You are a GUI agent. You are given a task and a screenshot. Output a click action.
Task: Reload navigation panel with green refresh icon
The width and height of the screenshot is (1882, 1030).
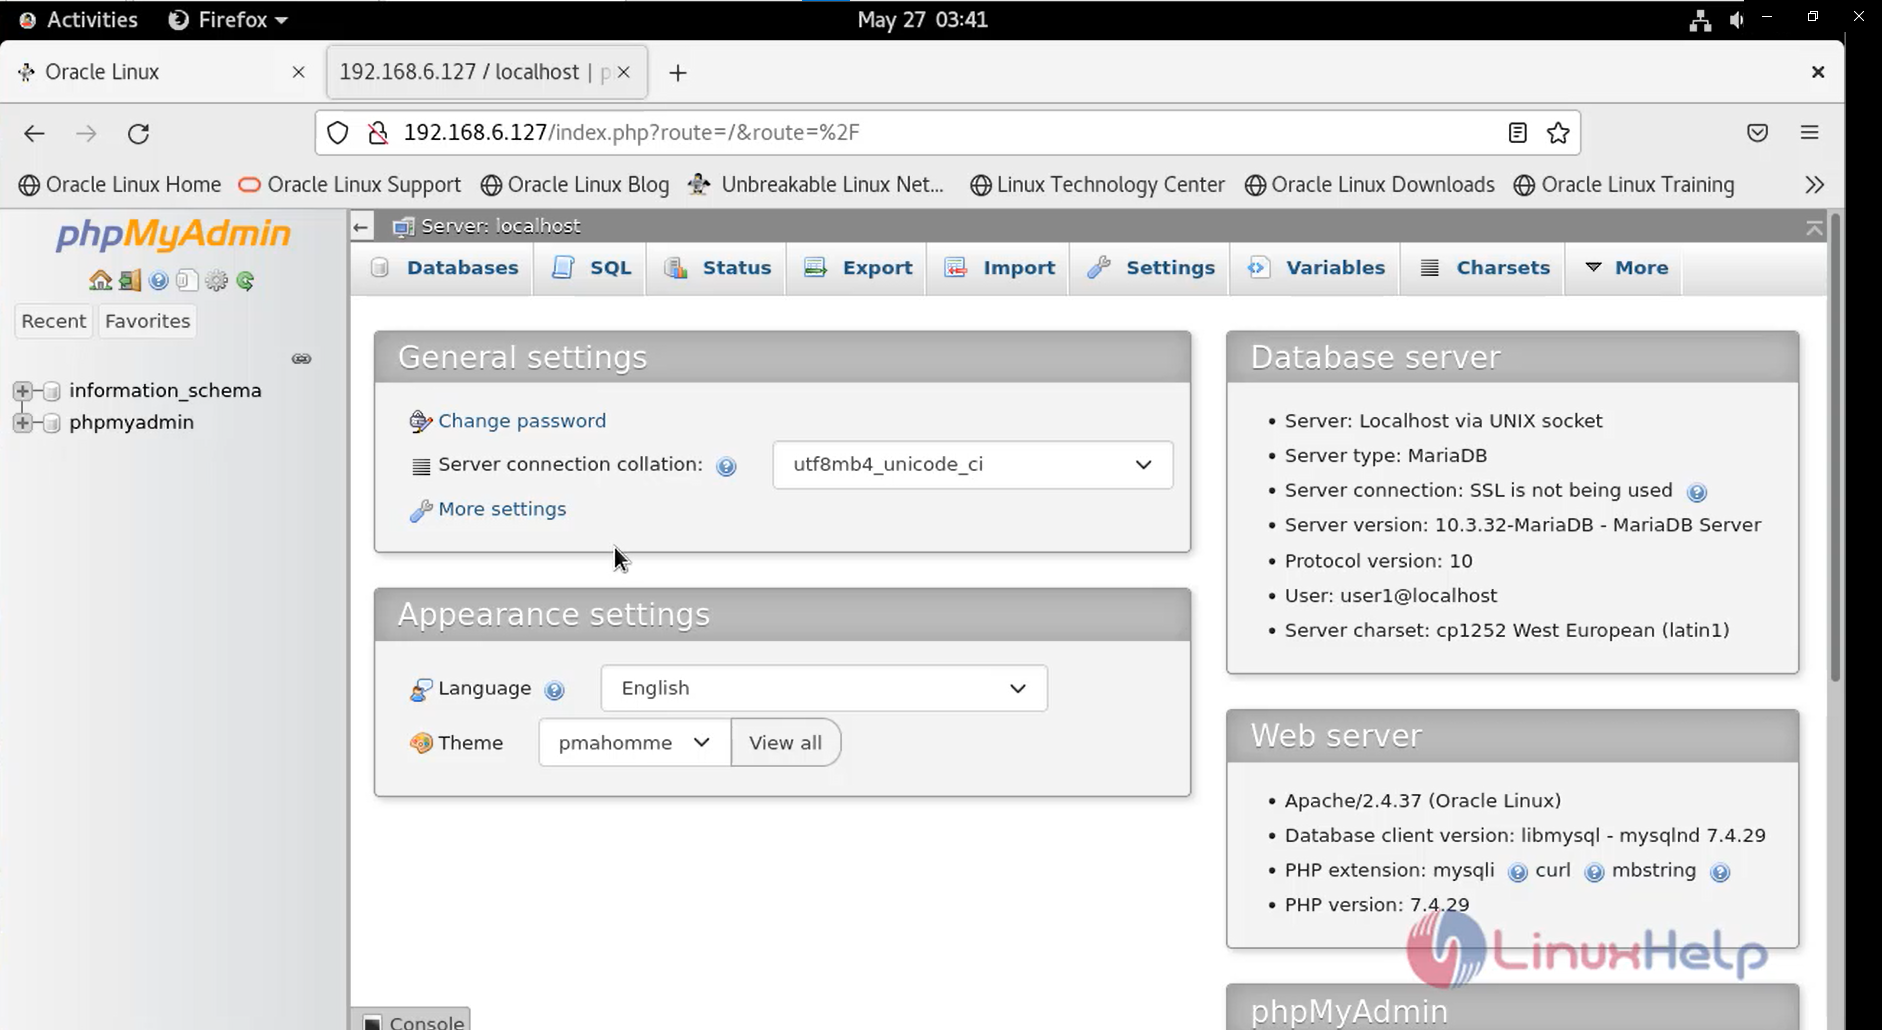click(x=245, y=281)
